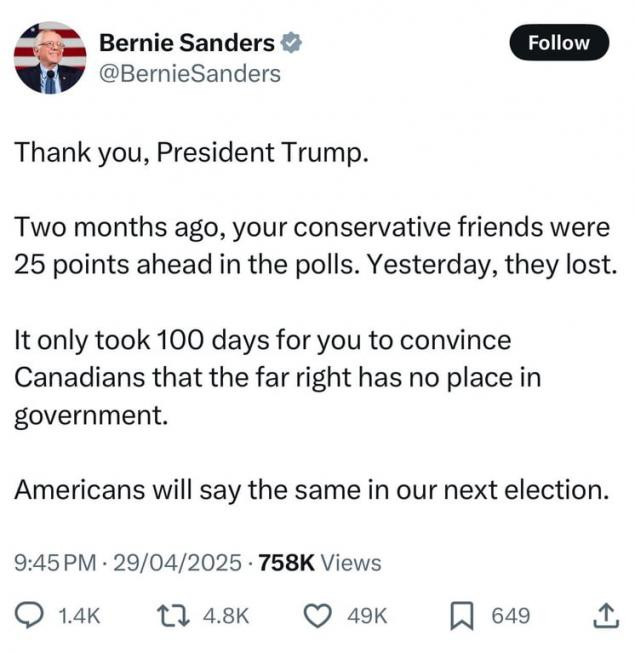This screenshot has height=653, width=635.
Task: Open the share upload icon
Action: (606, 616)
